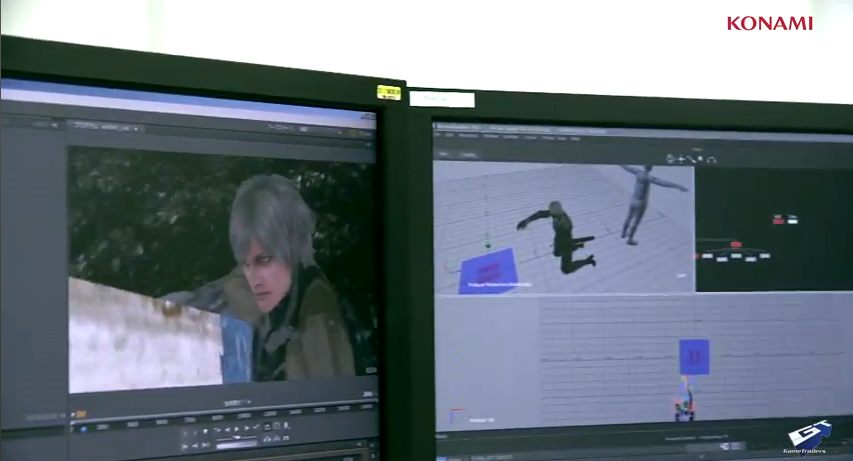Play the preview on left monitor's transport controls
The width and height of the screenshot is (853, 461).
pos(237,429)
